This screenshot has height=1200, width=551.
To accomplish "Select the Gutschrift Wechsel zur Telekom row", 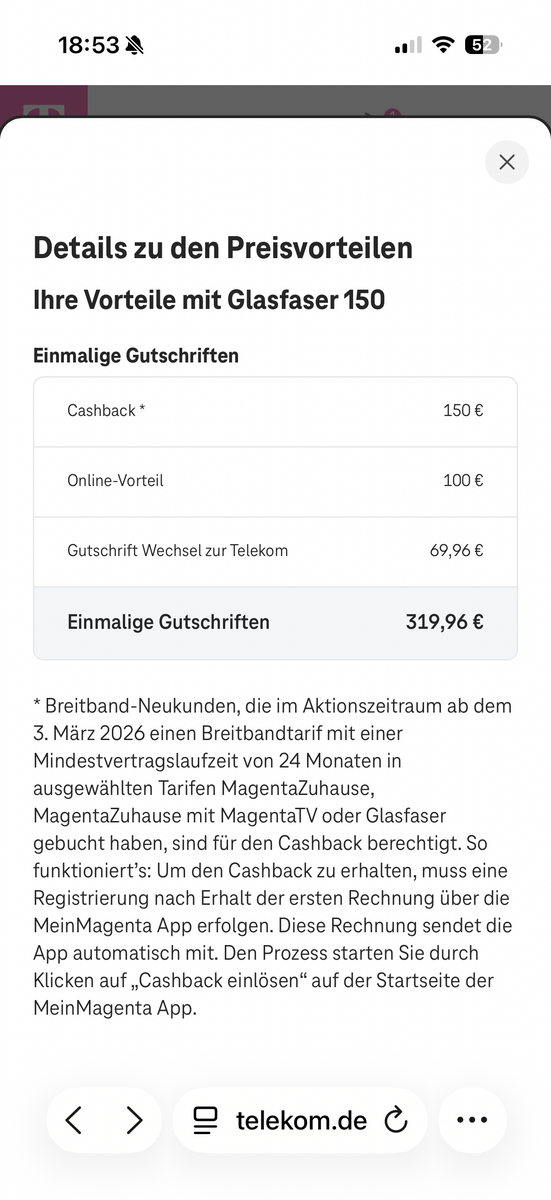I will point(275,551).
